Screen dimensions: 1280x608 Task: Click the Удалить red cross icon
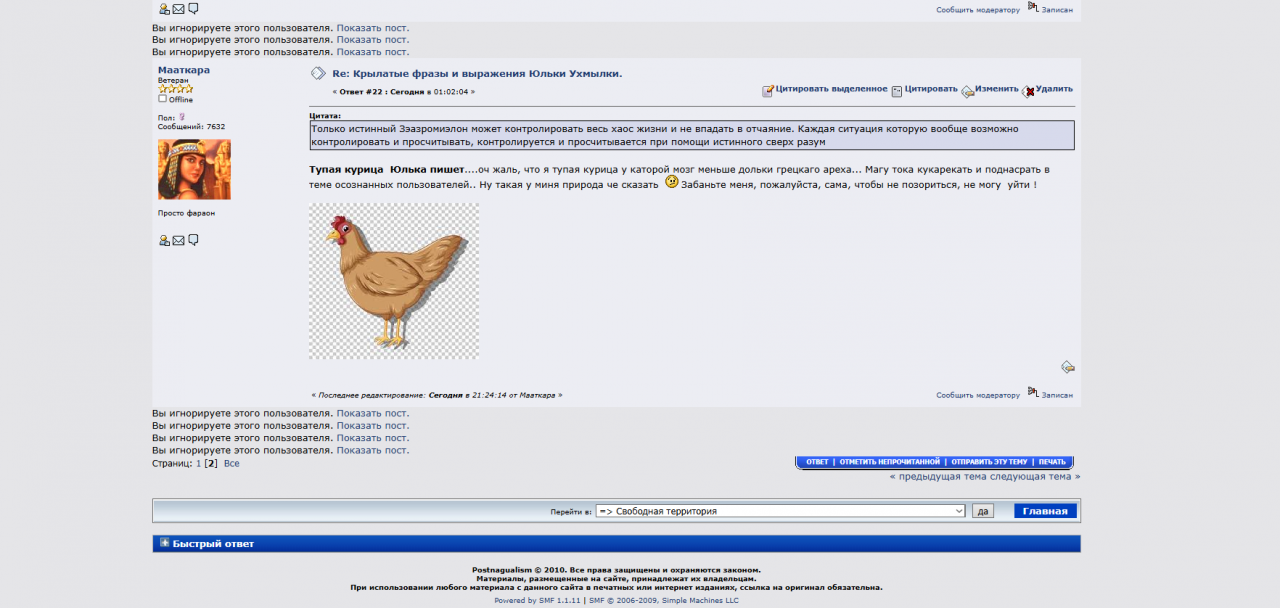(1028, 91)
